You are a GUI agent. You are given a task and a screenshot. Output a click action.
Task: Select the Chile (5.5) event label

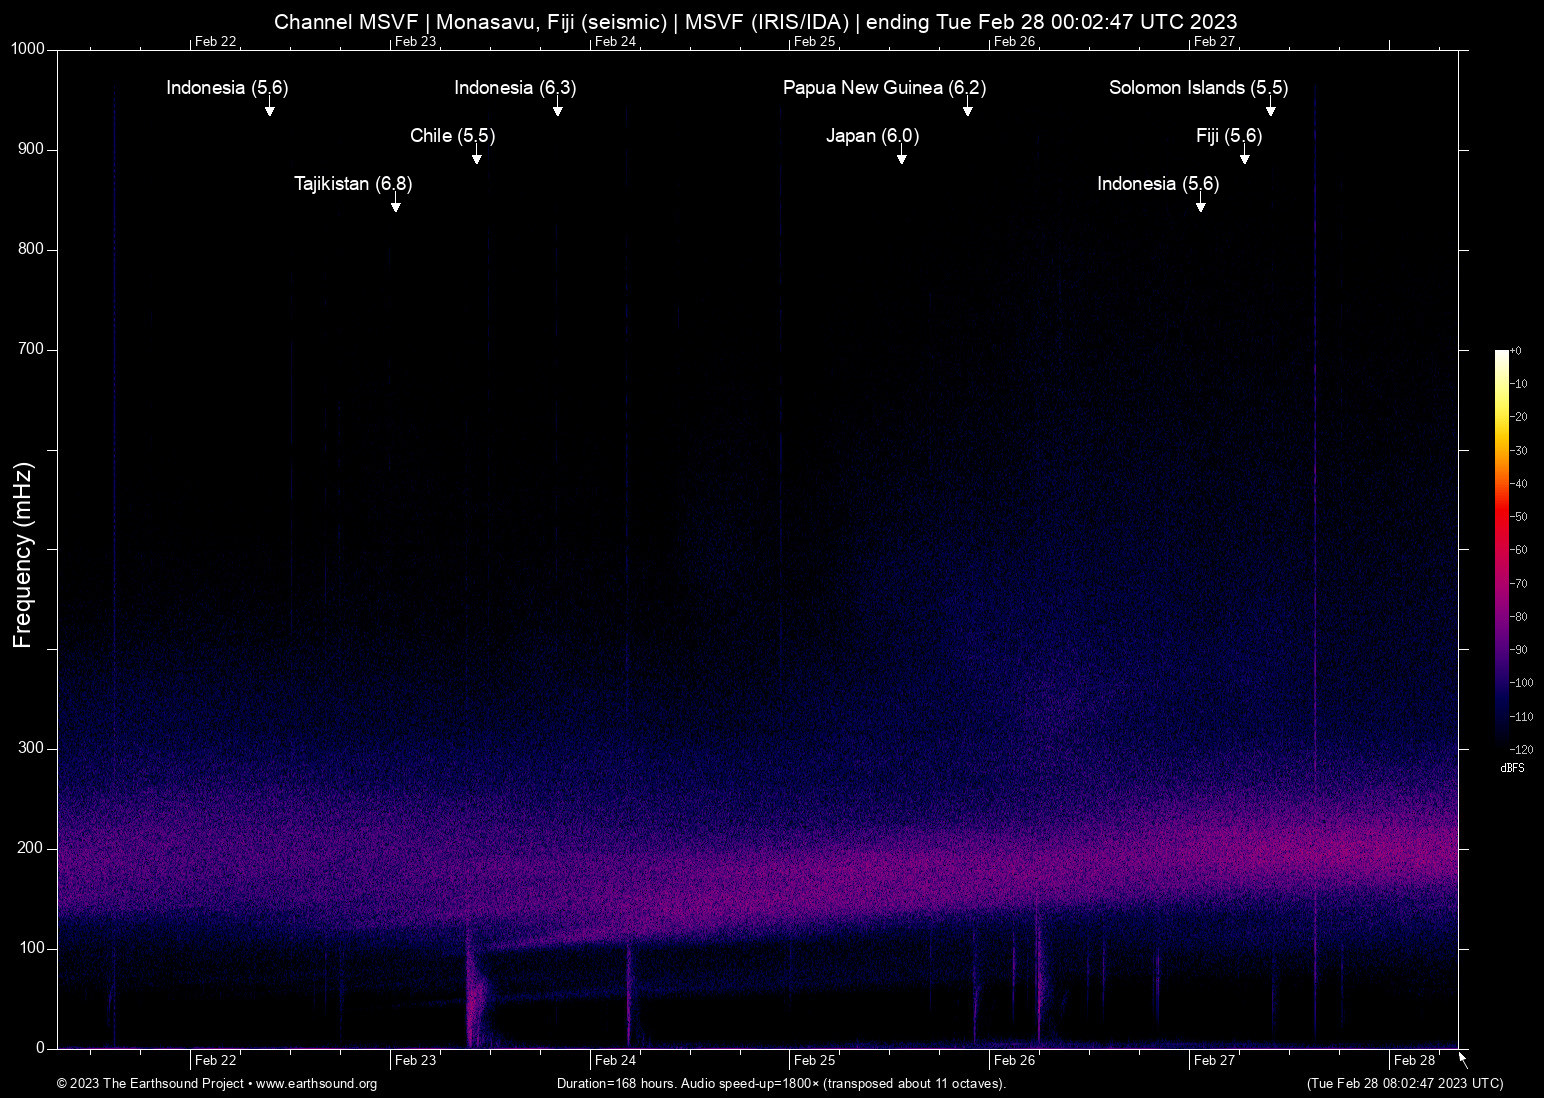[452, 136]
